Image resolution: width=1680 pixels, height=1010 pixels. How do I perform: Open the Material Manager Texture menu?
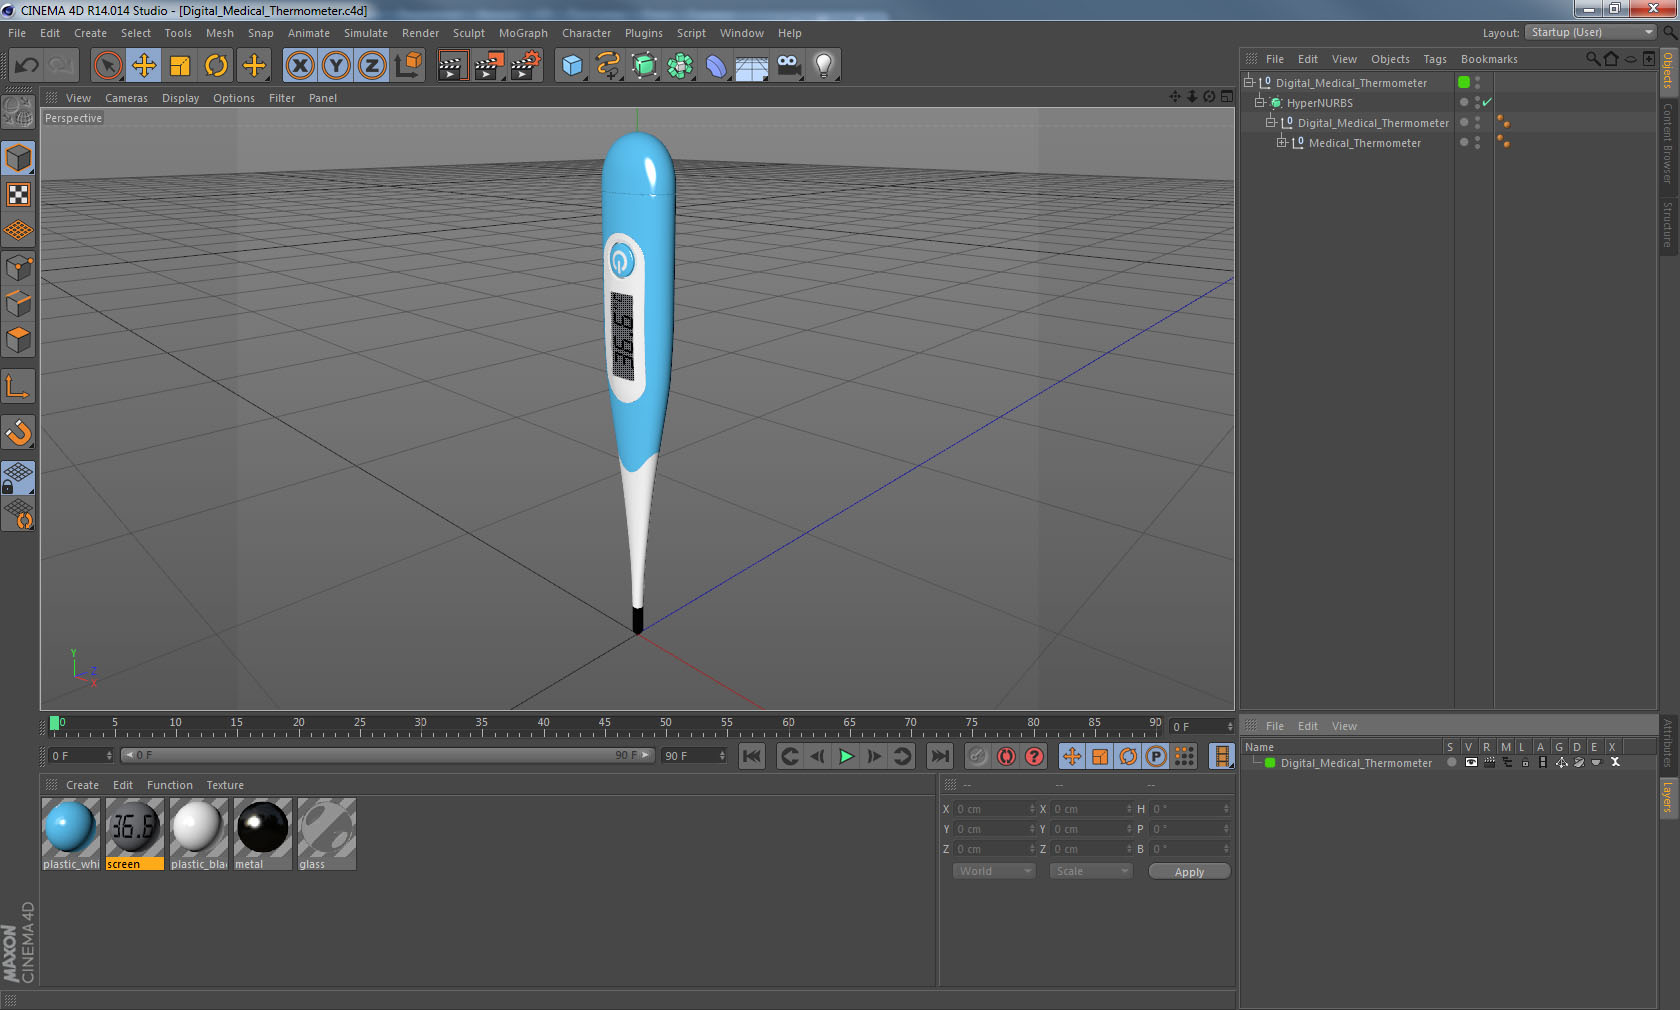click(225, 785)
